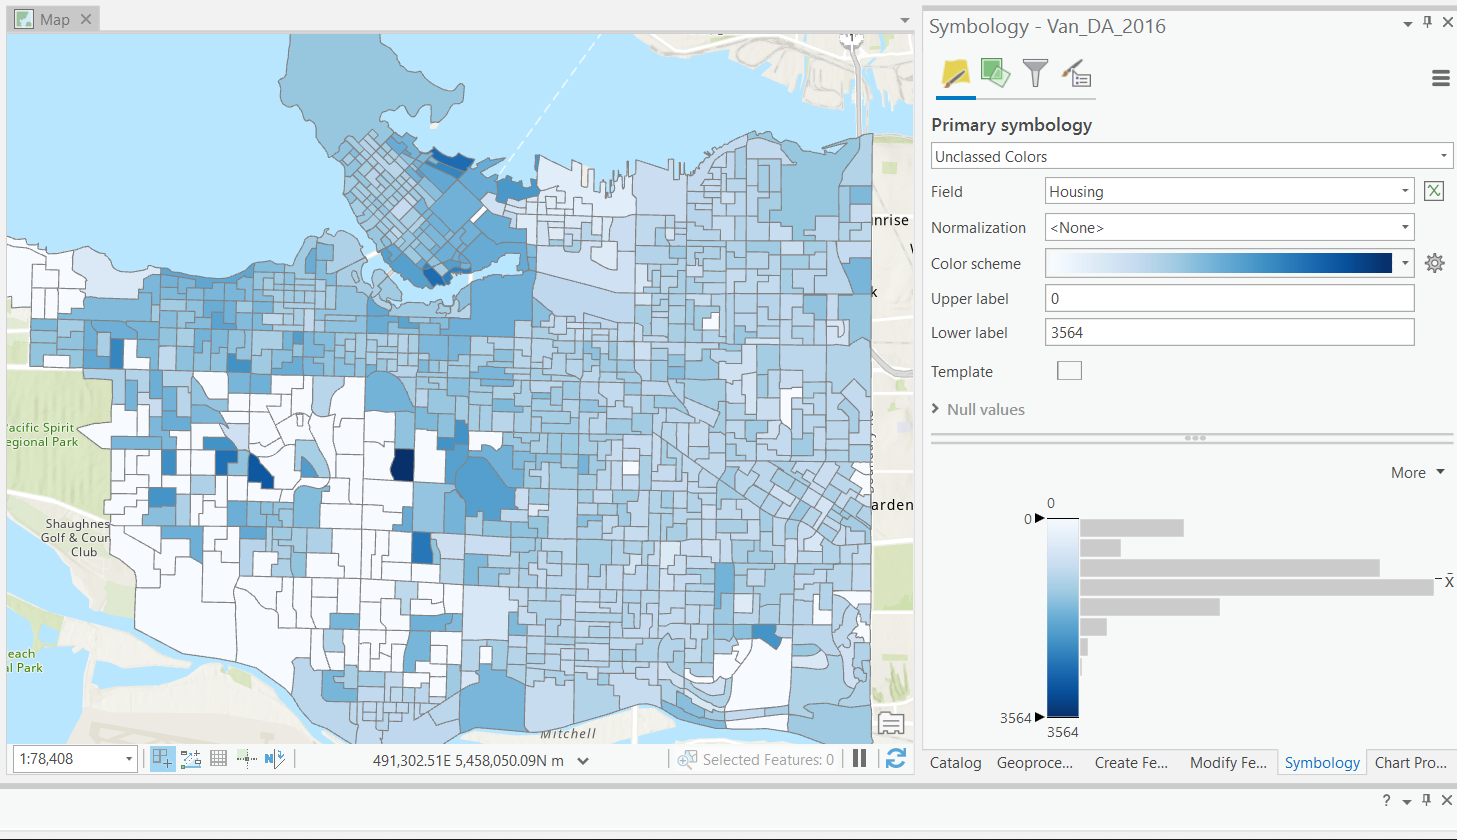The image size is (1457, 840).
Task: Check the Template checkbox
Action: coord(1069,371)
